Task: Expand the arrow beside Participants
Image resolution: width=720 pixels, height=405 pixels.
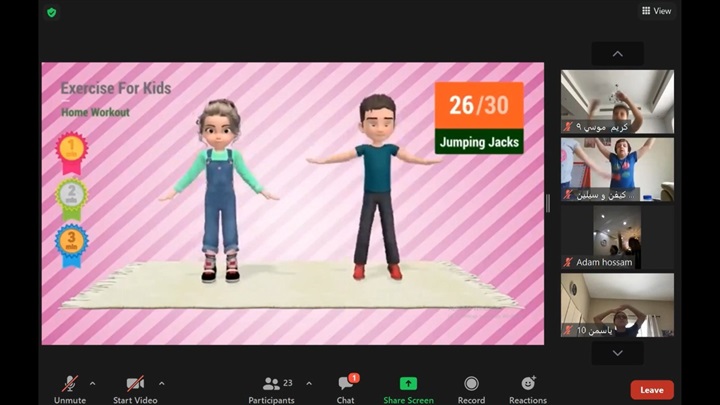Action: [x=308, y=383]
